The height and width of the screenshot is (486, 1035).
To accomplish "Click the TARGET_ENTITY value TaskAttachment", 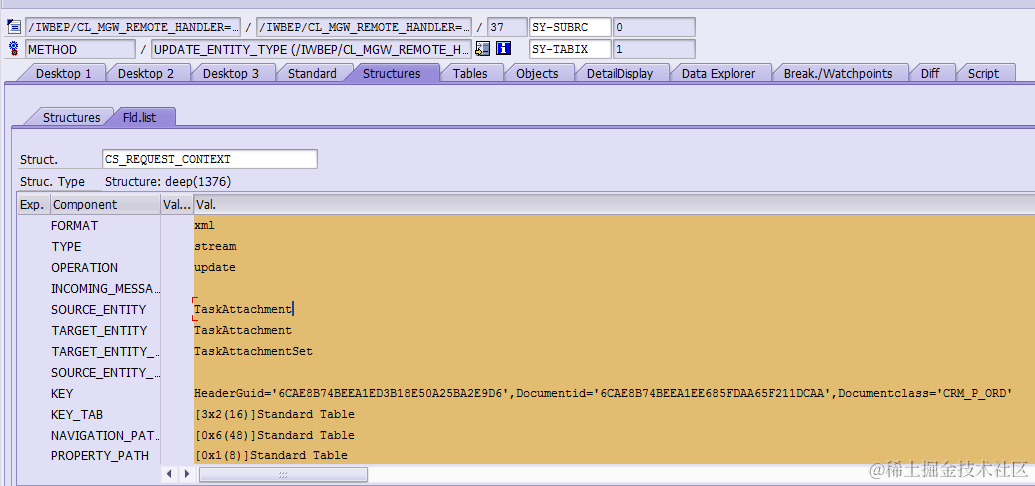I will click(x=243, y=330).
